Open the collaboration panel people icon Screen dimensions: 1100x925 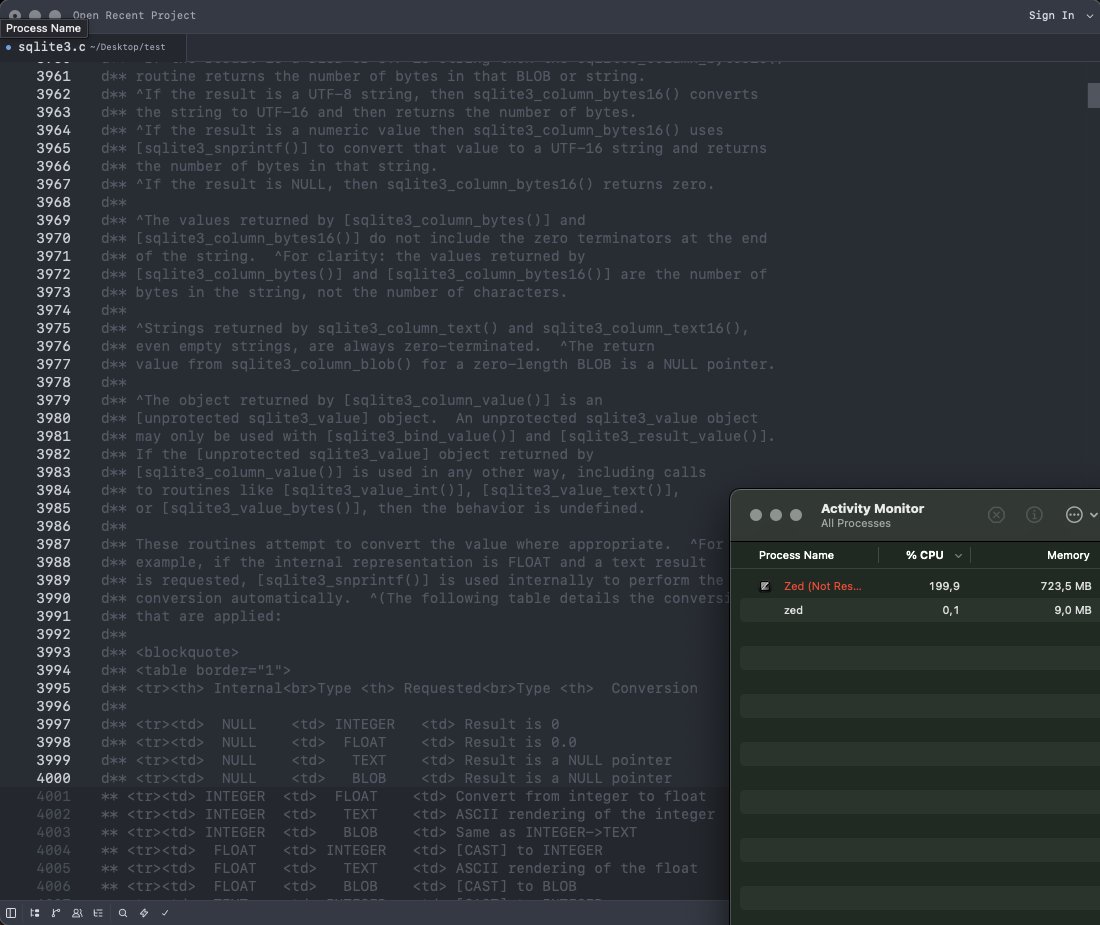(x=77, y=912)
